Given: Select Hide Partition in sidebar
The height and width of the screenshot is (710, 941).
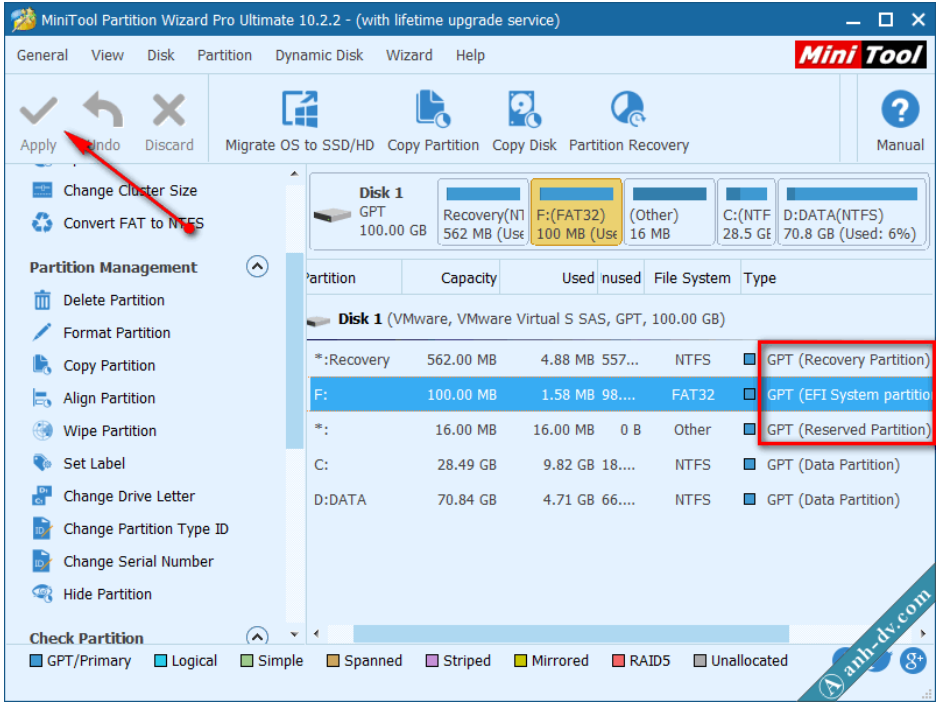Looking at the screenshot, I should [107, 594].
